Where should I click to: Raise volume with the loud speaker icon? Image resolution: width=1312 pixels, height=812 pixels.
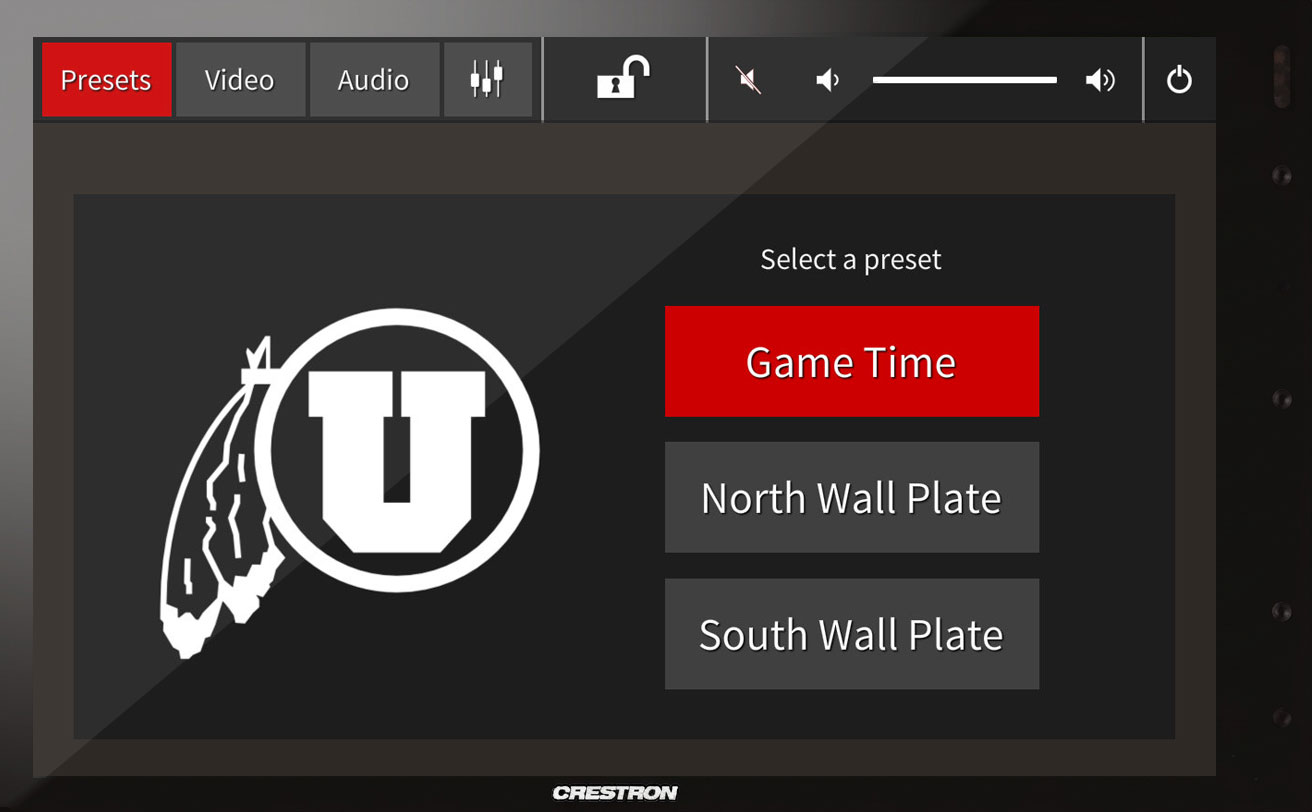(x=1100, y=80)
